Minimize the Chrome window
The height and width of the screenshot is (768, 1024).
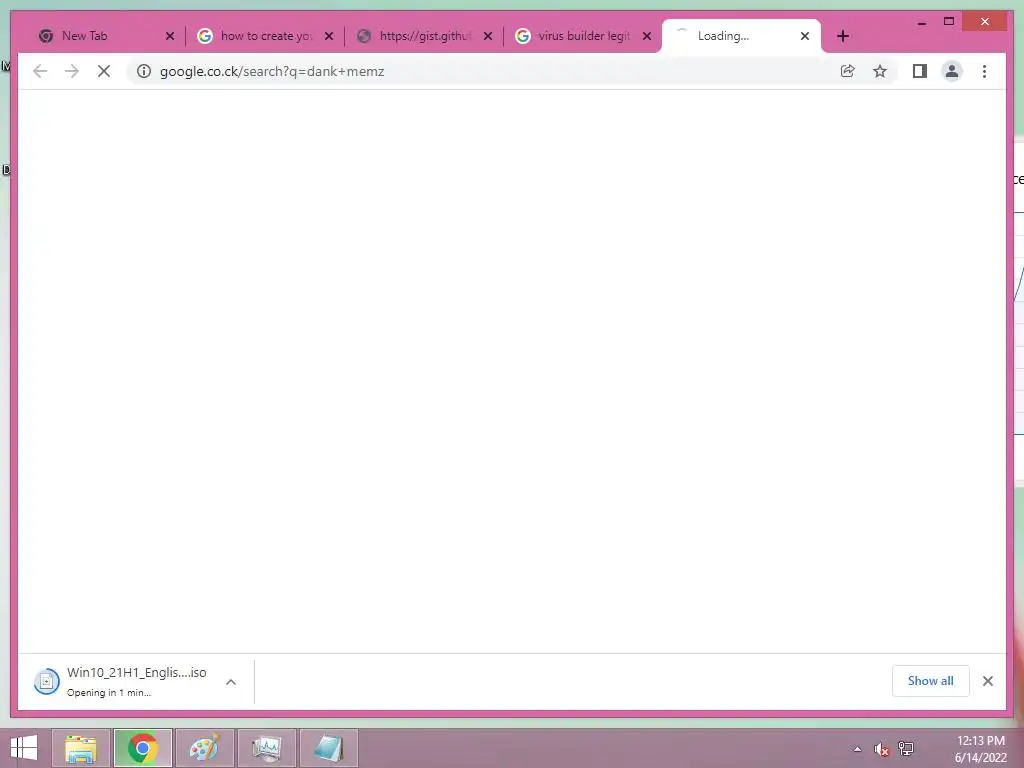(921, 22)
